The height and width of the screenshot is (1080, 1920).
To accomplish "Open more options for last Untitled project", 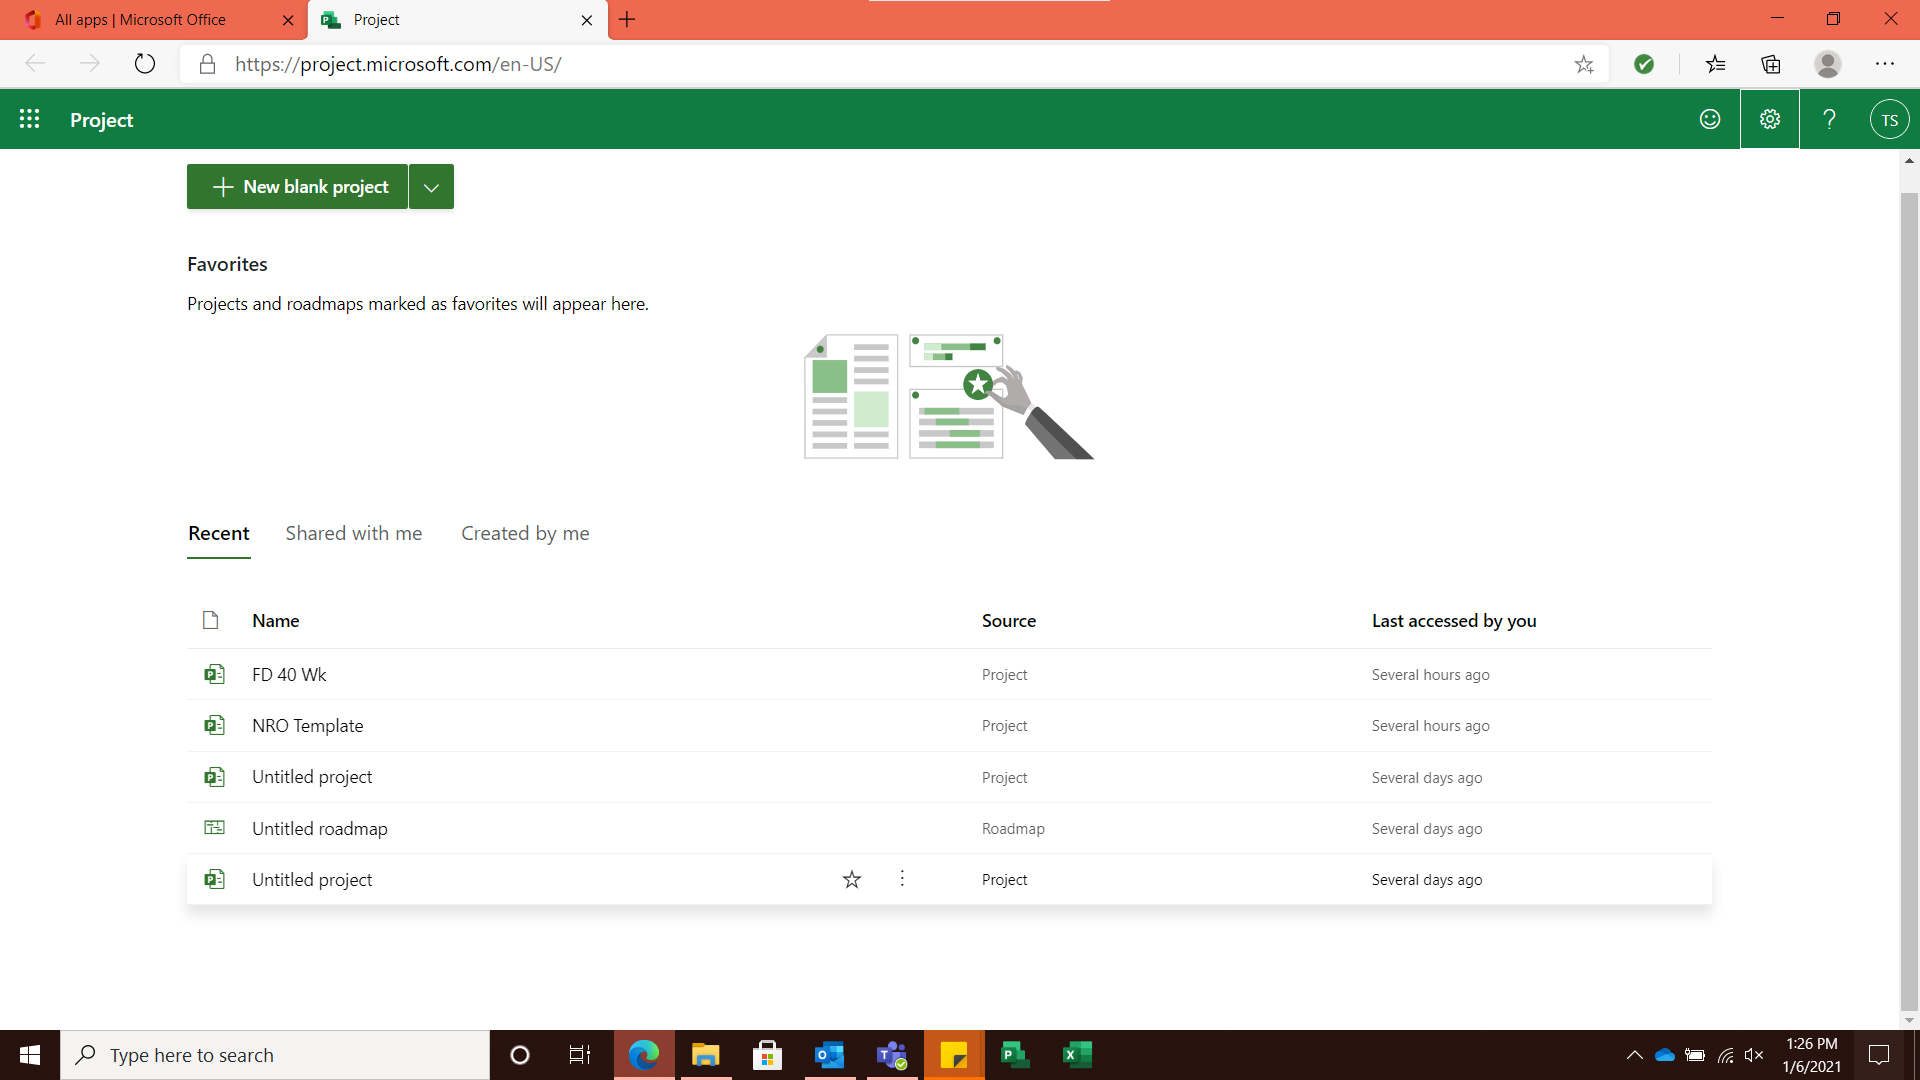I will pyautogui.click(x=902, y=878).
